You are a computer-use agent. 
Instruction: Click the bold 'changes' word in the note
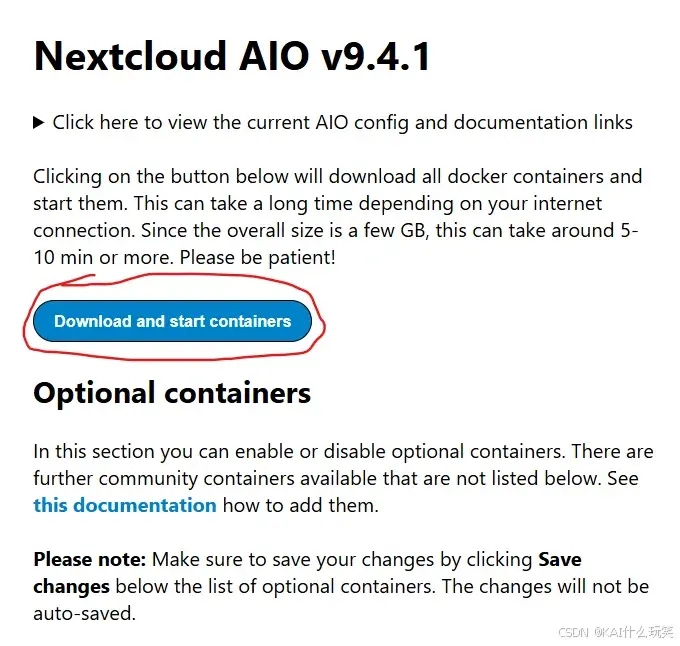[x=72, y=587]
